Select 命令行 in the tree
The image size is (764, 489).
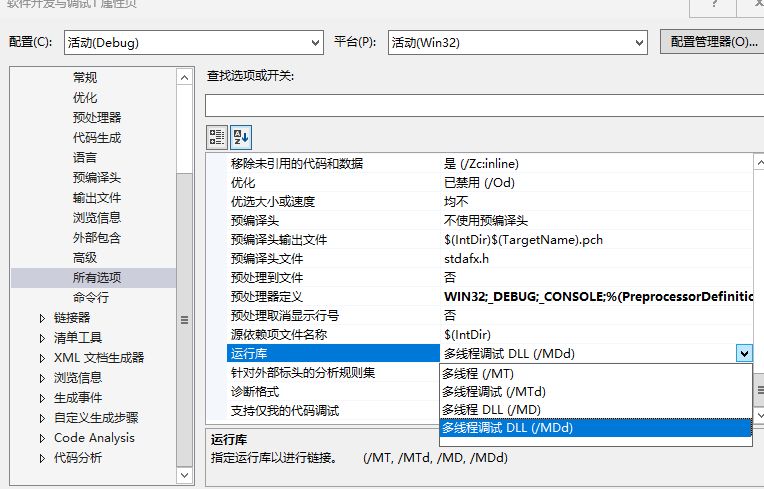90,297
